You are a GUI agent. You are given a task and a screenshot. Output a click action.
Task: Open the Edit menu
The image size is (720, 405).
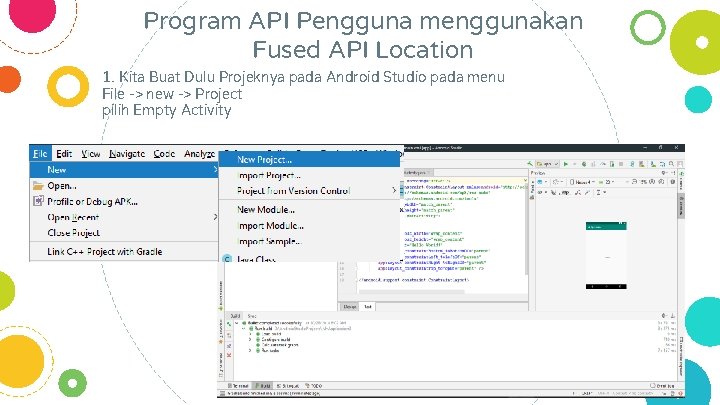pos(64,154)
